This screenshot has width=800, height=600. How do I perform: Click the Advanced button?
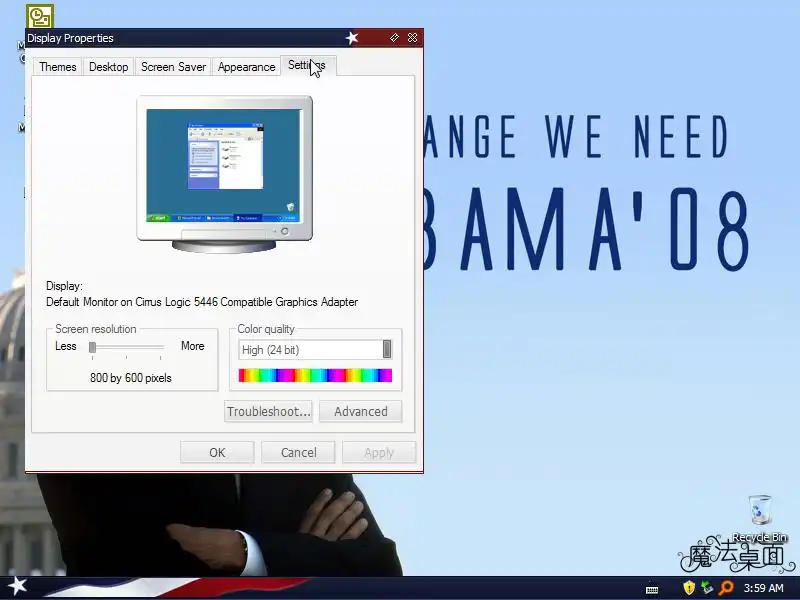pyautogui.click(x=361, y=411)
